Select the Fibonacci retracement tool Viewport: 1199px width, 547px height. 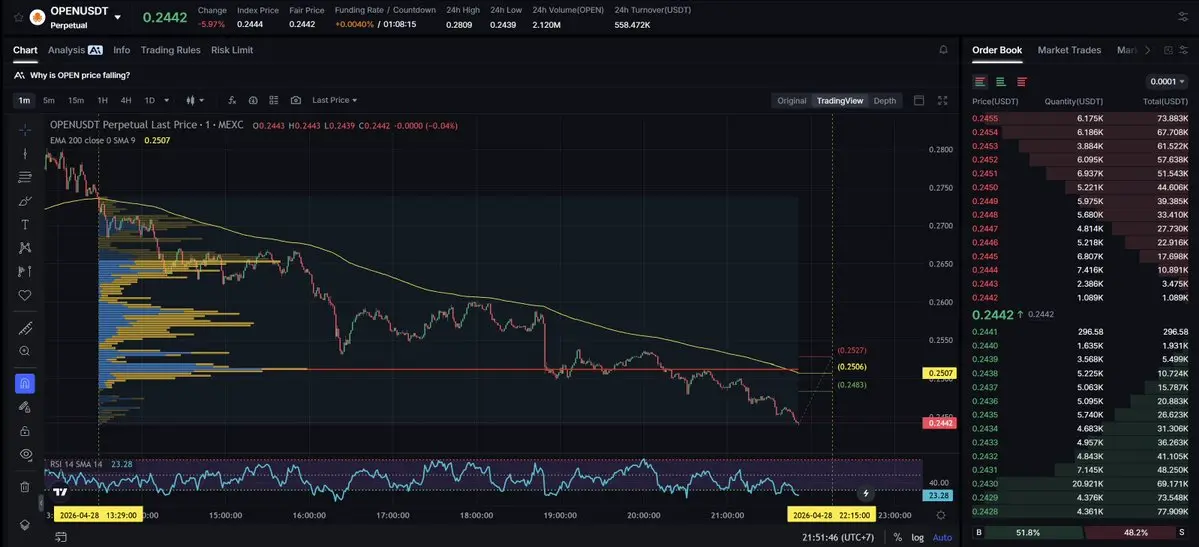(x=24, y=177)
